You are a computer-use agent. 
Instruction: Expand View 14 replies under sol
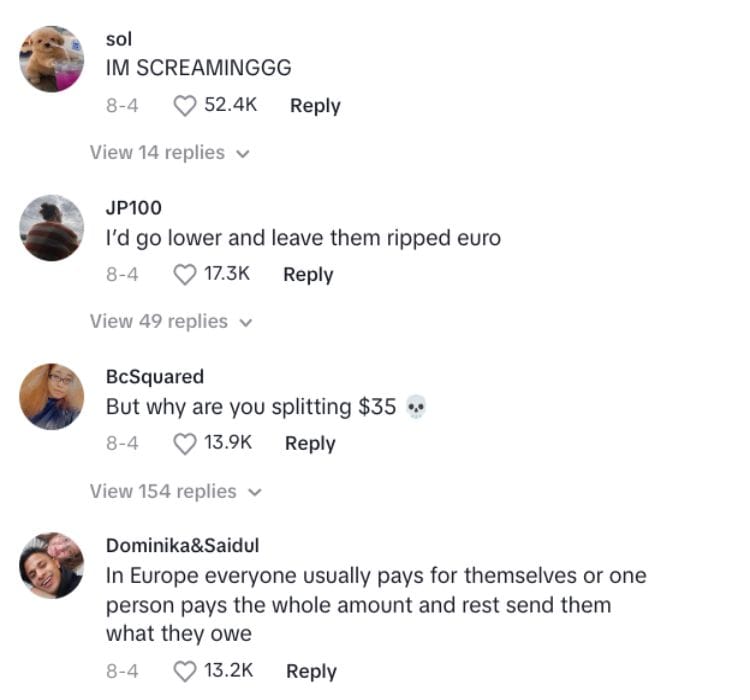click(170, 153)
